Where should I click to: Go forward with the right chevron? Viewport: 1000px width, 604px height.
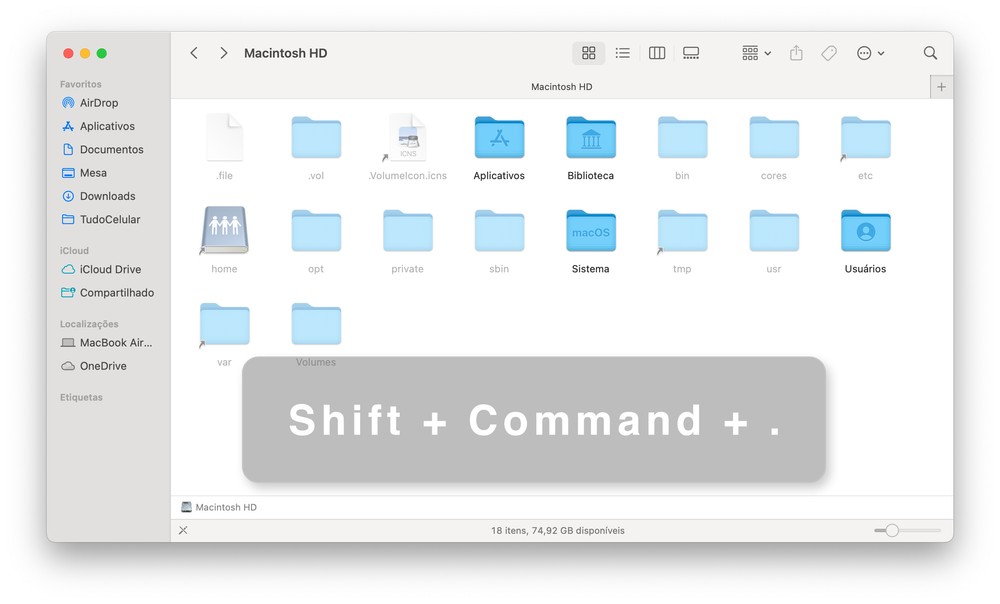(x=223, y=53)
